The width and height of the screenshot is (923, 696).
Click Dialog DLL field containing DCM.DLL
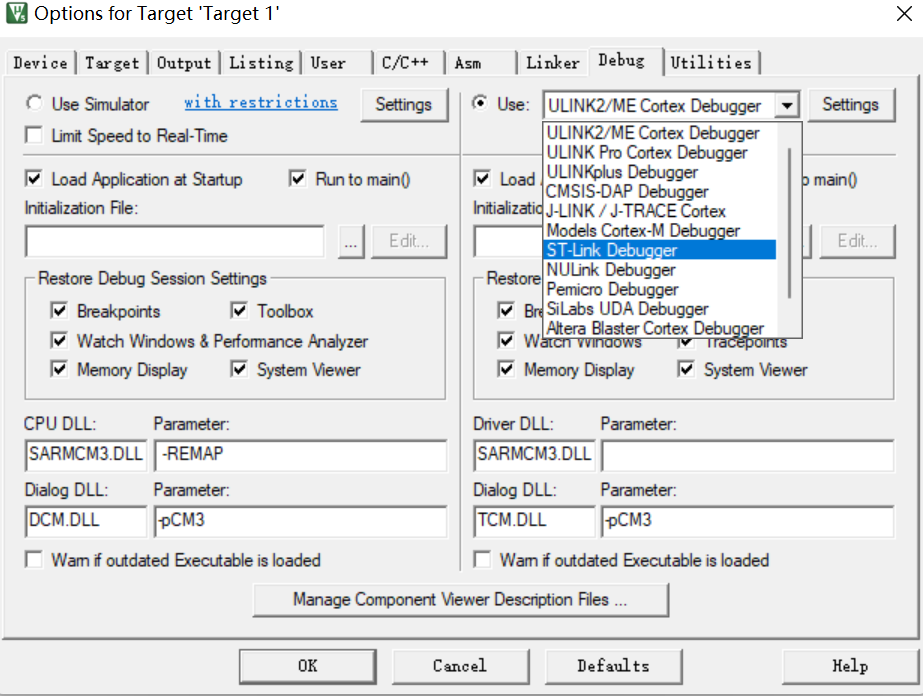(x=86, y=521)
